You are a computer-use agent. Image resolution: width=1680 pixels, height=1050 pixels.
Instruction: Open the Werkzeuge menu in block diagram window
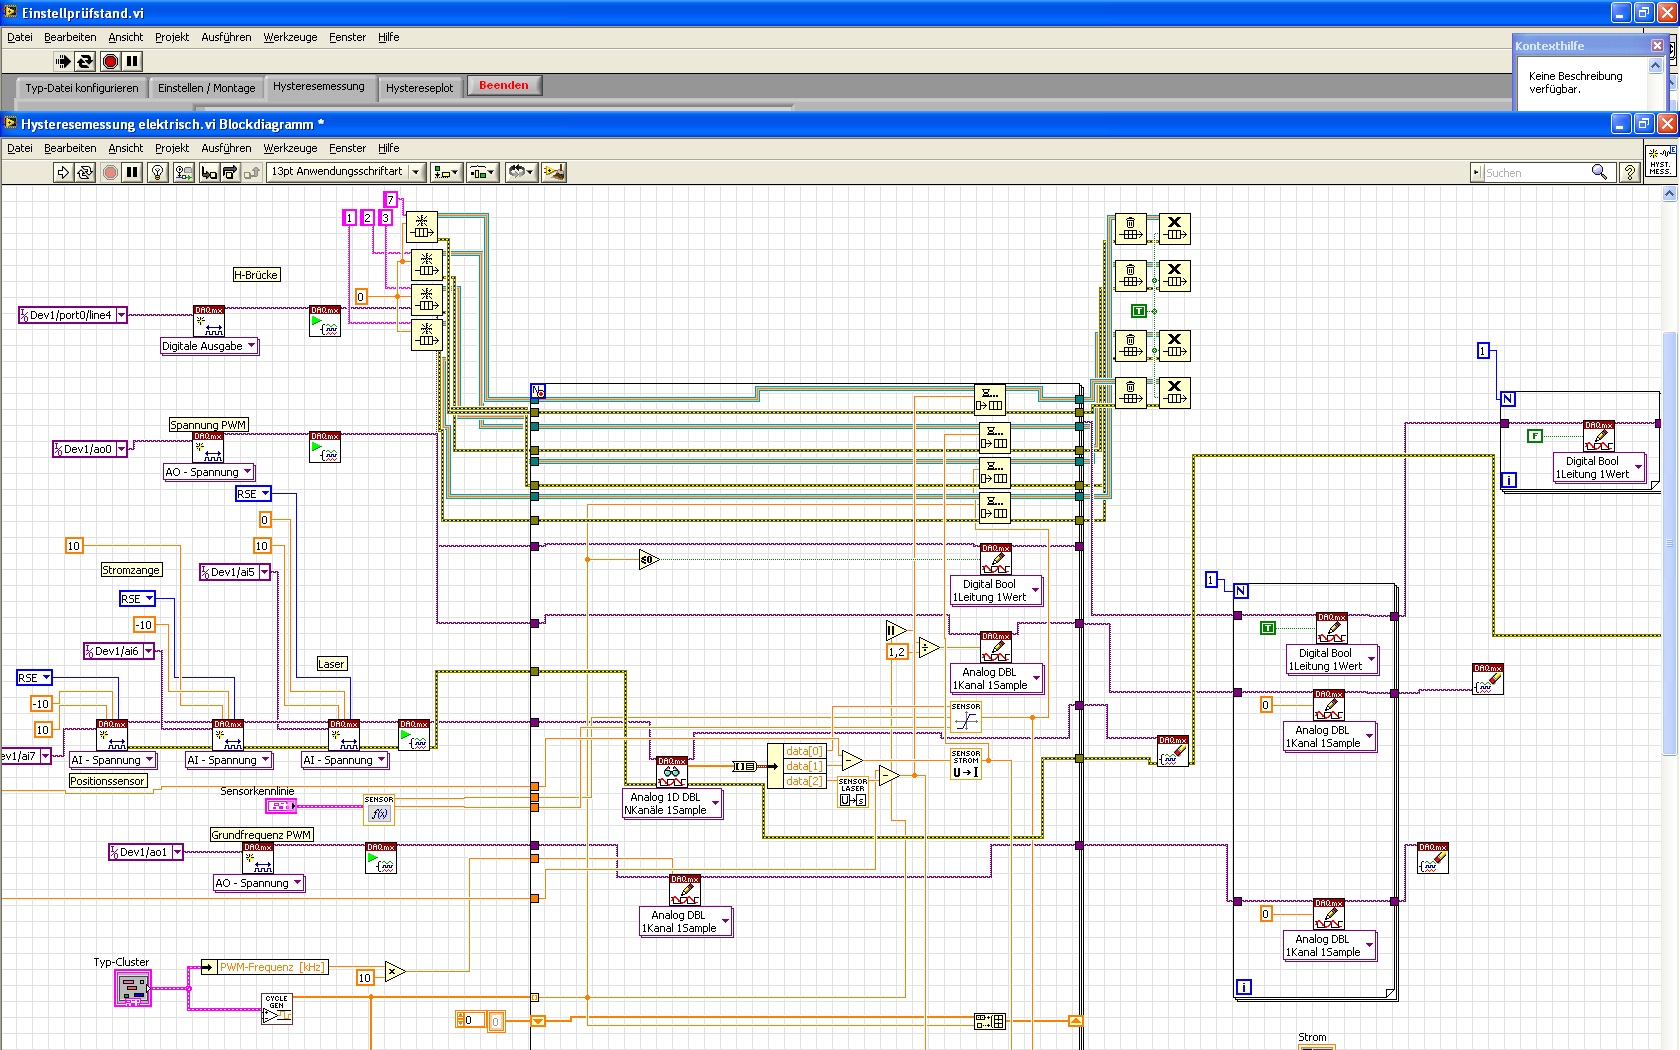point(290,148)
